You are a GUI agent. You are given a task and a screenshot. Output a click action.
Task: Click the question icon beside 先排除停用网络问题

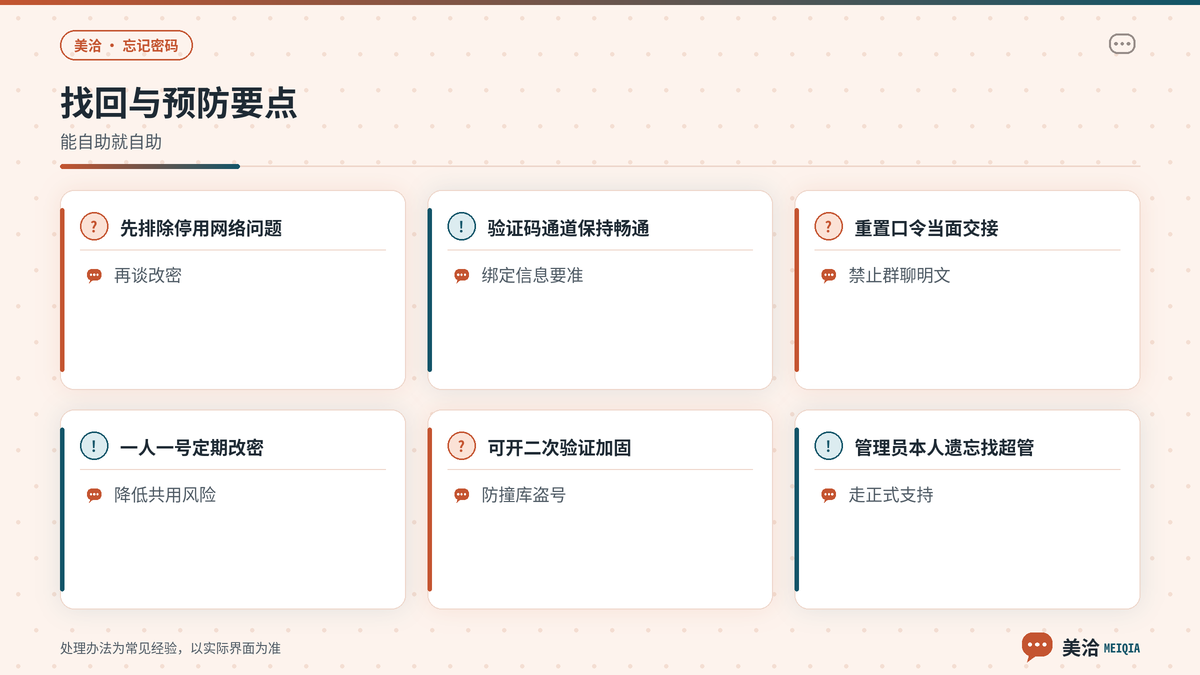(94, 226)
